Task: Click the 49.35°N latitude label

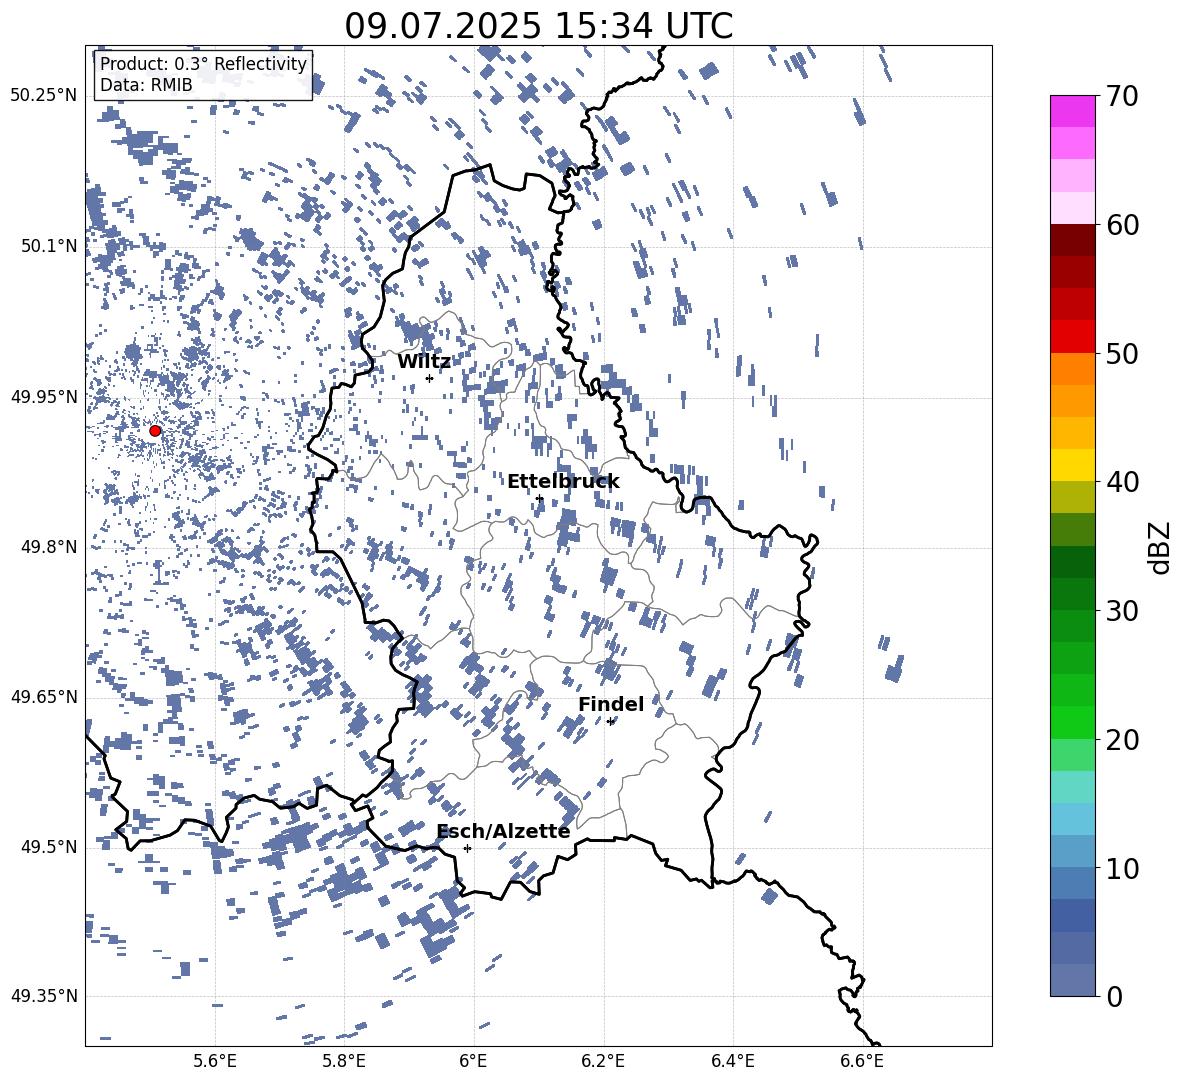Action: pyautogui.click(x=44, y=996)
